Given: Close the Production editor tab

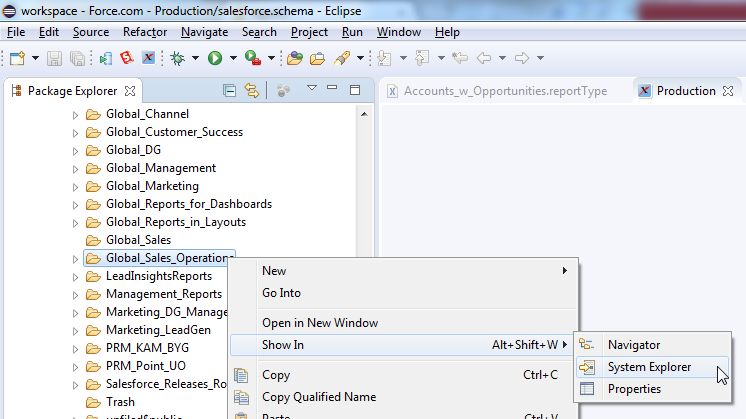Looking at the screenshot, I should pyautogui.click(x=728, y=91).
